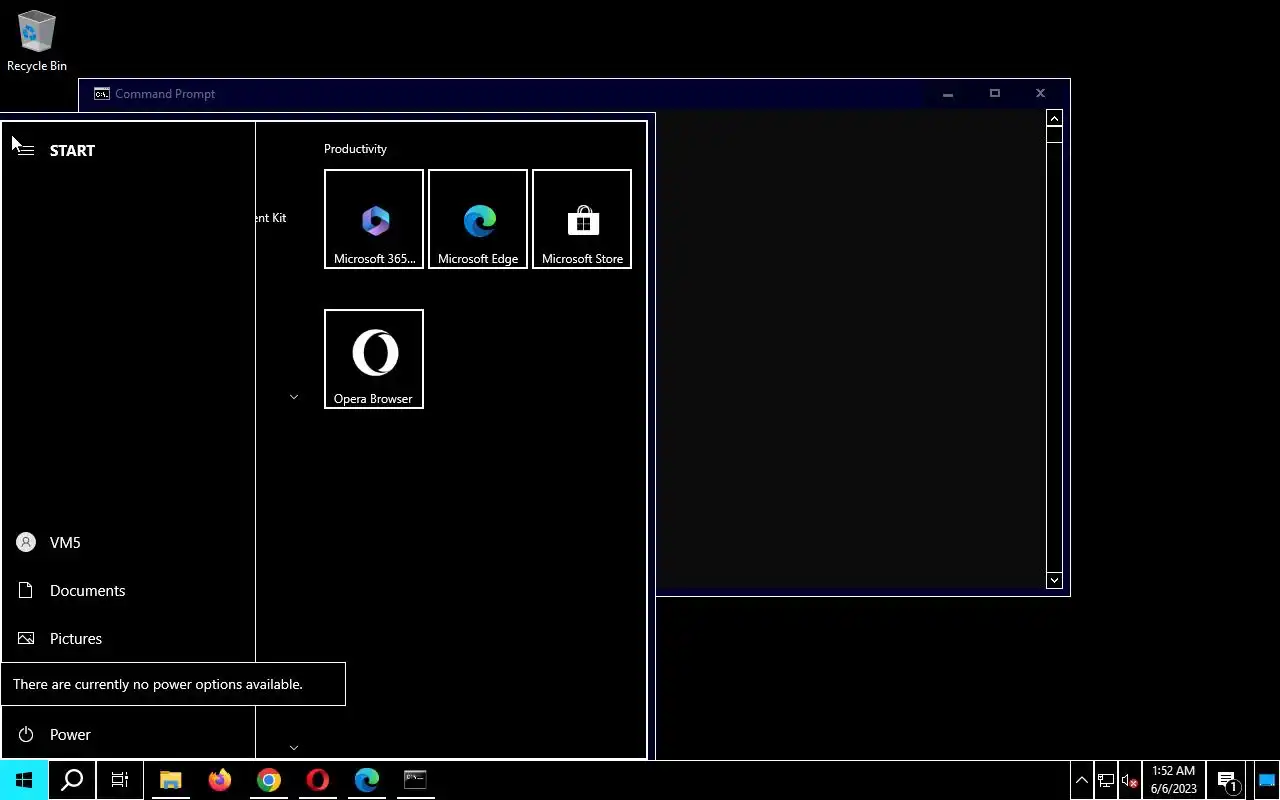Launch Firefox from taskbar
This screenshot has width=1280, height=800.
[220, 780]
